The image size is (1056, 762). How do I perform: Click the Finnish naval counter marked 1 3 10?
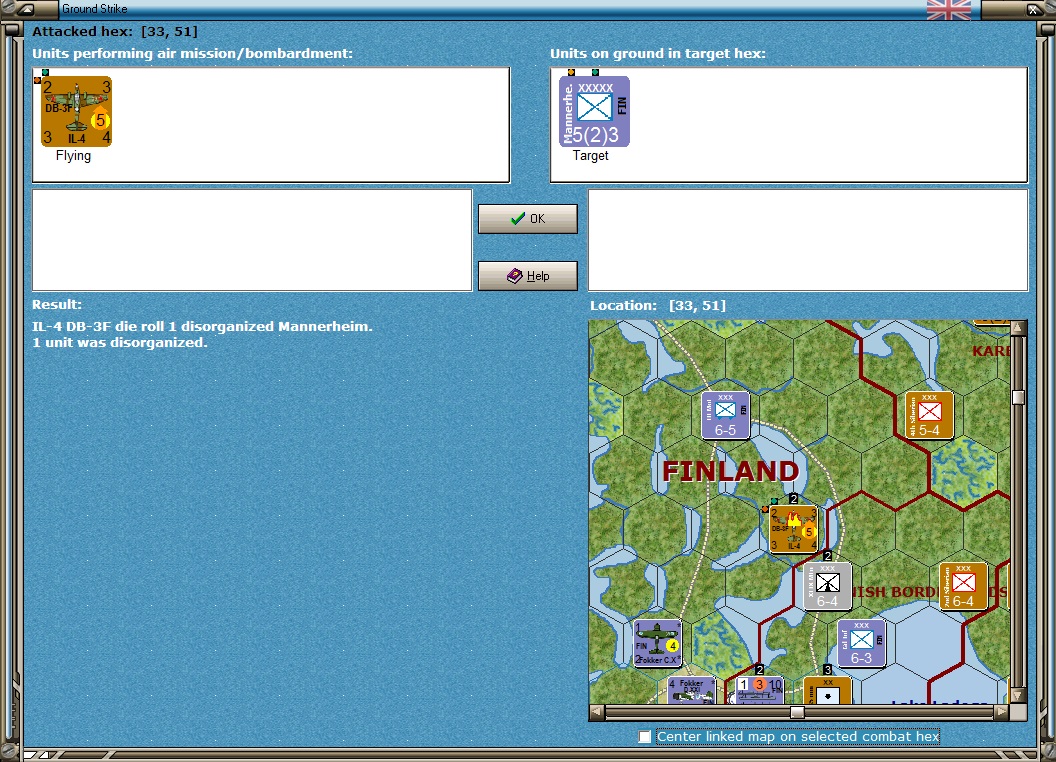click(x=760, y=691)
